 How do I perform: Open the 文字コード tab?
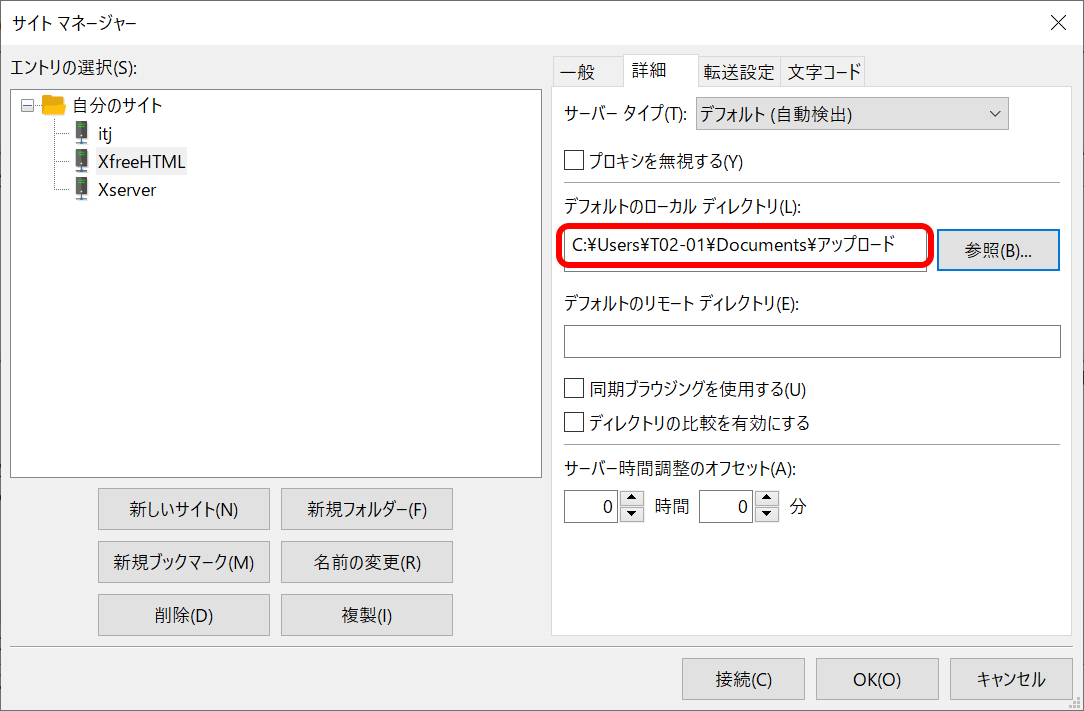click(823, 72)
